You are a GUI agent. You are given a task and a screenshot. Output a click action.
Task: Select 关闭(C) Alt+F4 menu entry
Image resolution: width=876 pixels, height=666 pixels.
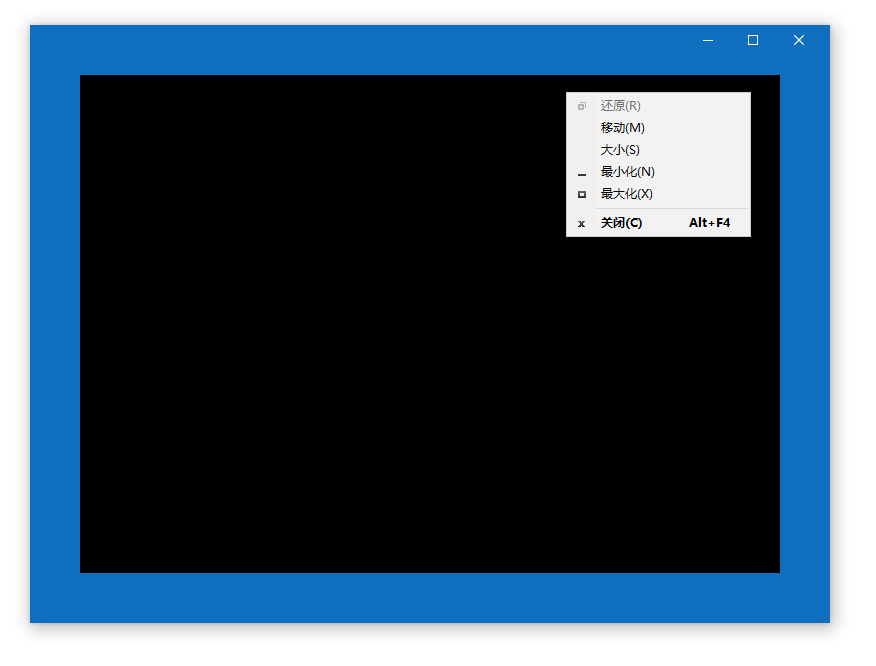[658, 223]
